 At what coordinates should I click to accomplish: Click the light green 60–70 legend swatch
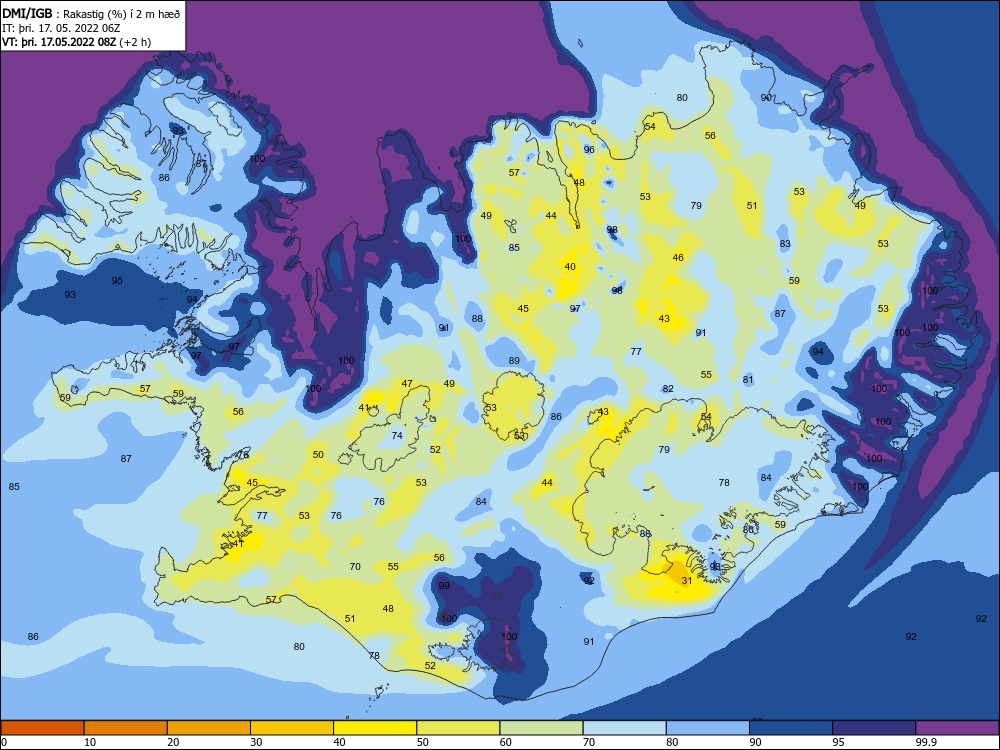pos(541,728)
